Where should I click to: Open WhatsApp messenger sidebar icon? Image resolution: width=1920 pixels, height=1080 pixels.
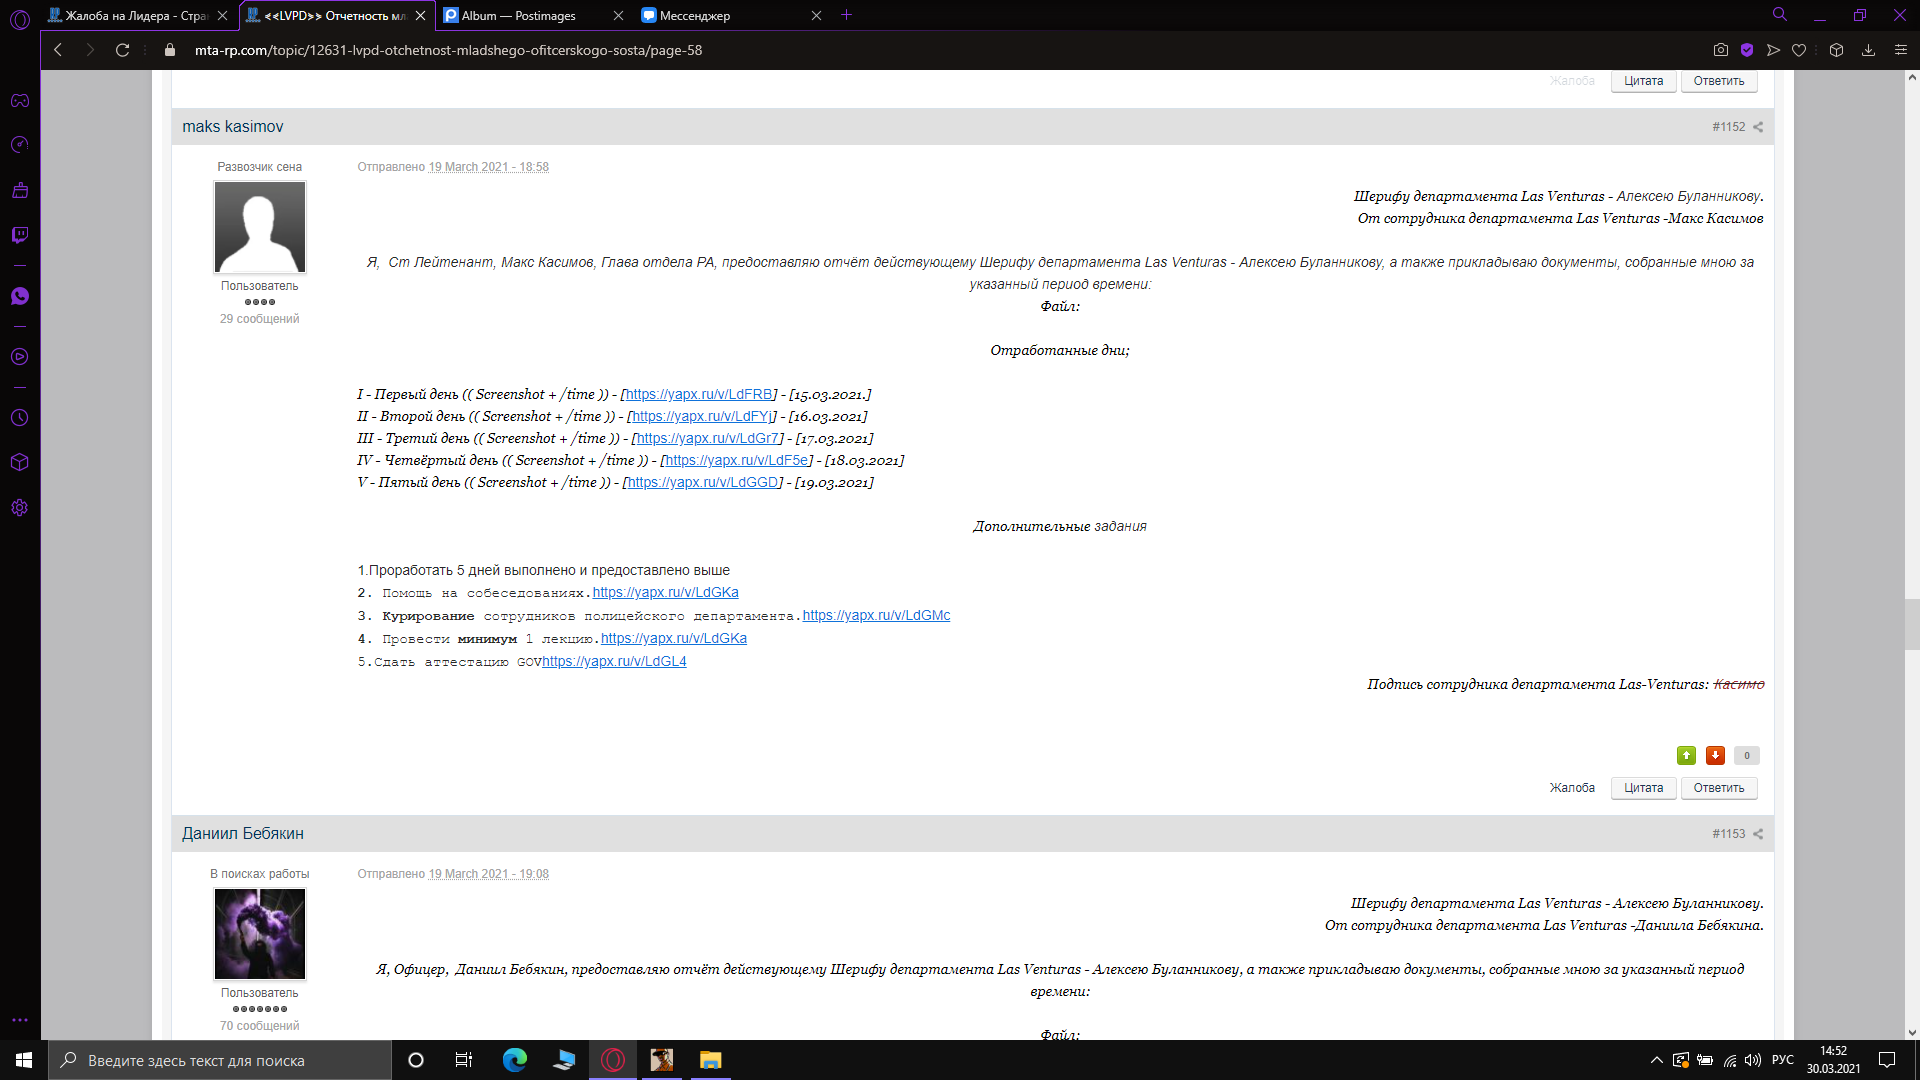point(20,296)
